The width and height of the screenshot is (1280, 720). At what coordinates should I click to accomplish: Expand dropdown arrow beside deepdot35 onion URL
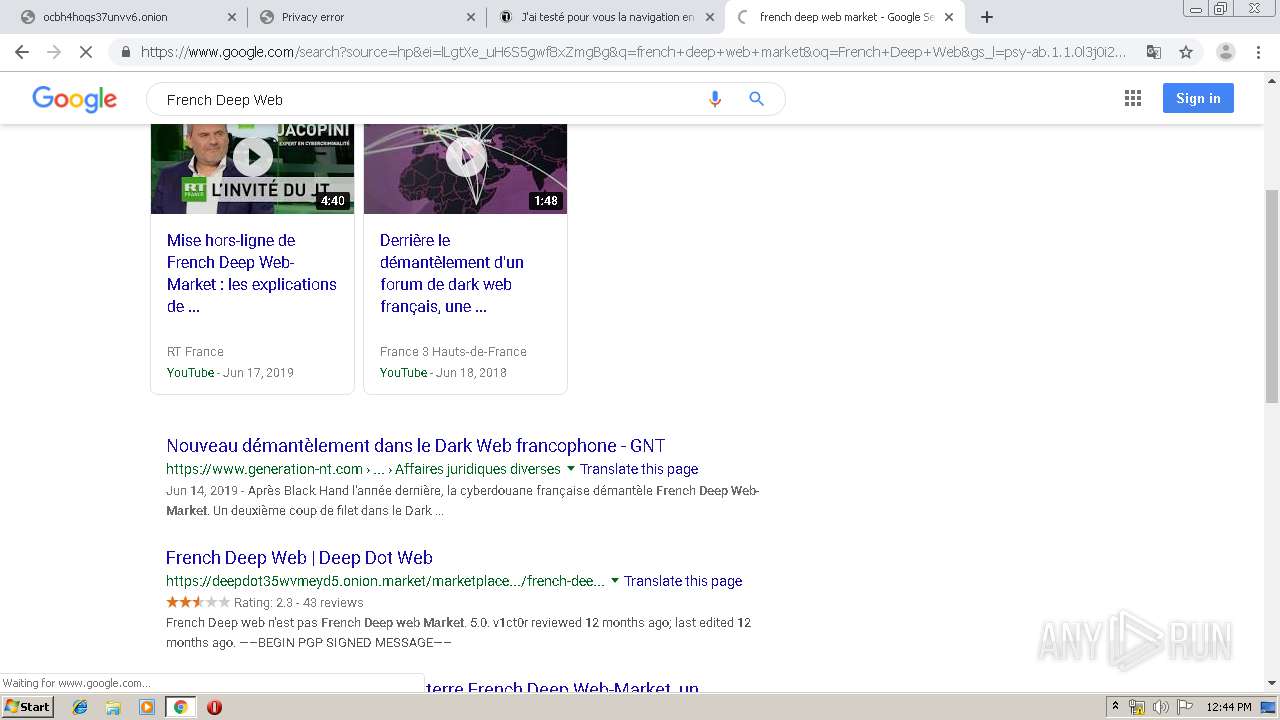[x=615, y=580]
